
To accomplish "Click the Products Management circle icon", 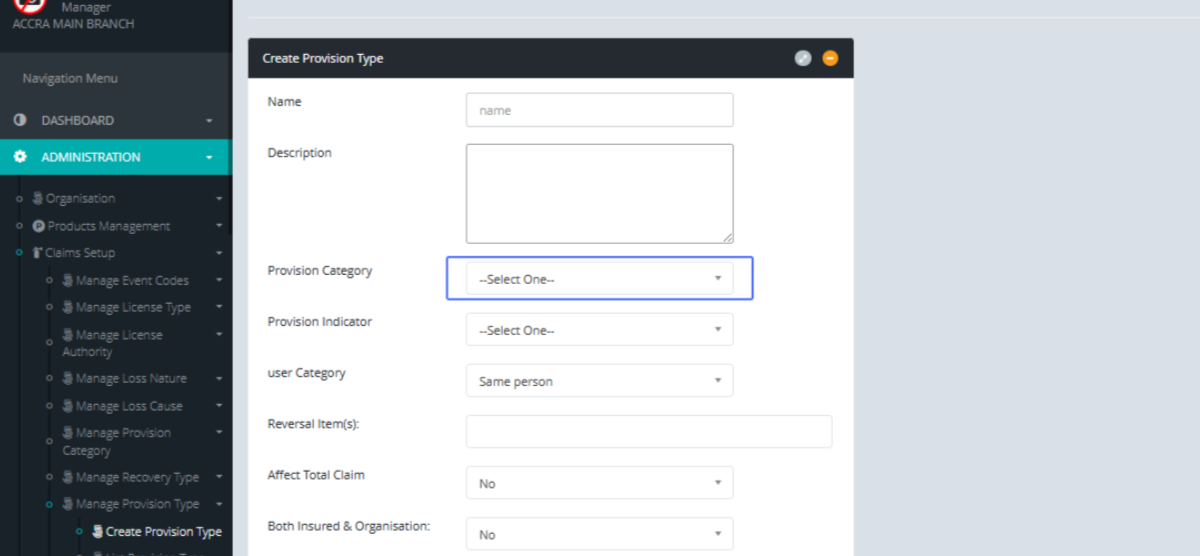I will pyautogui.click(x=39, y=226).
